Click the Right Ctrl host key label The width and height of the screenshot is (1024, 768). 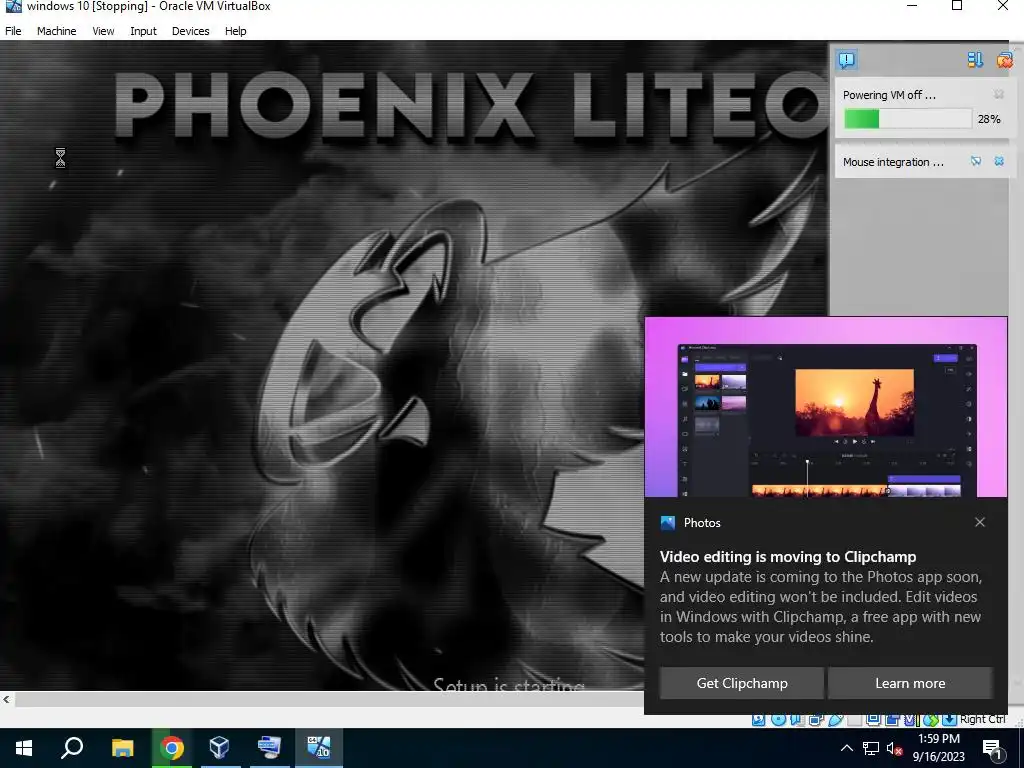pyautogui.click(x=983, y=719)
